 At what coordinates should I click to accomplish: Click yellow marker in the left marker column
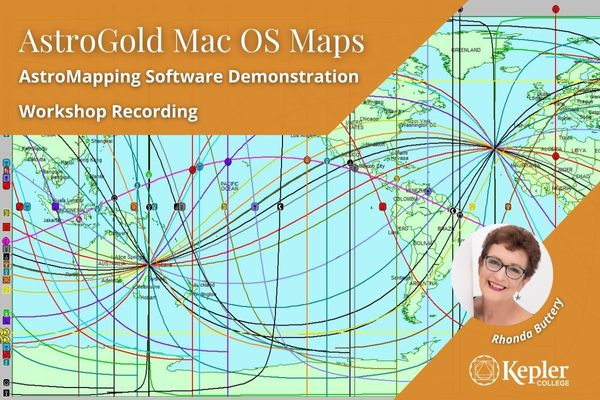pos(6,290)
